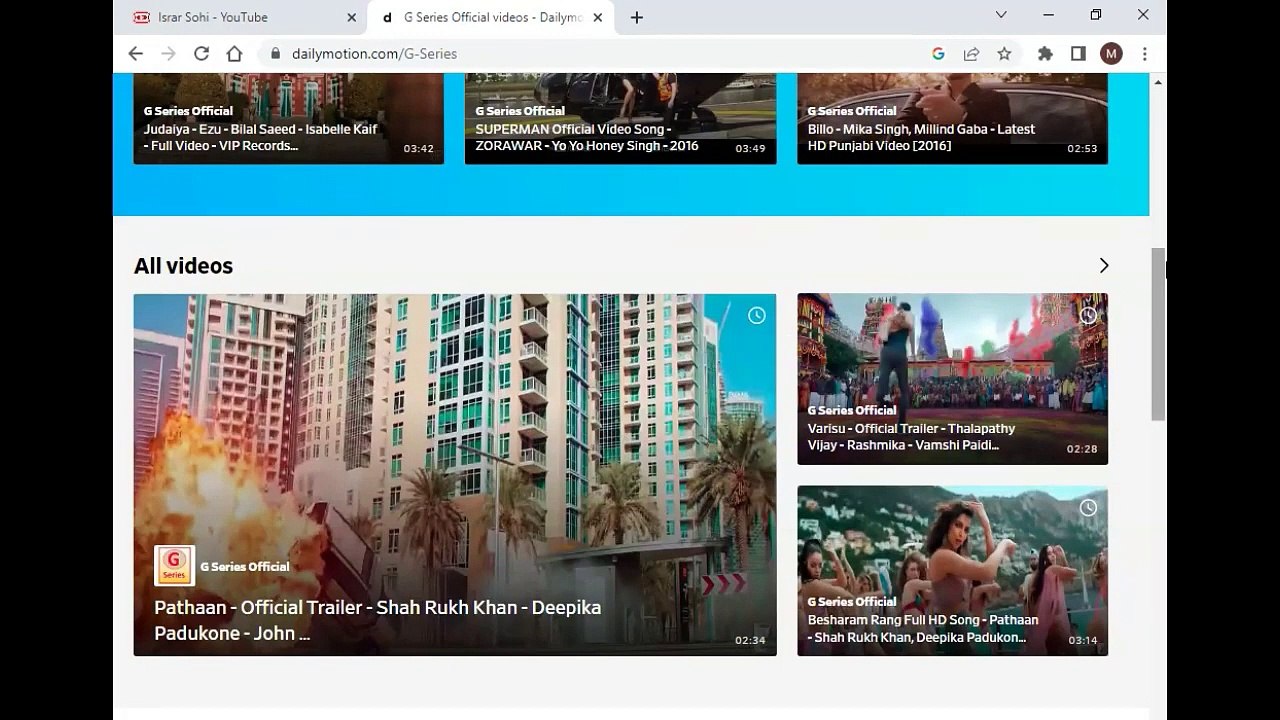
Task: Bookmark this page with the star icon
Action: pyautogui.click(x=1004, y=54)
